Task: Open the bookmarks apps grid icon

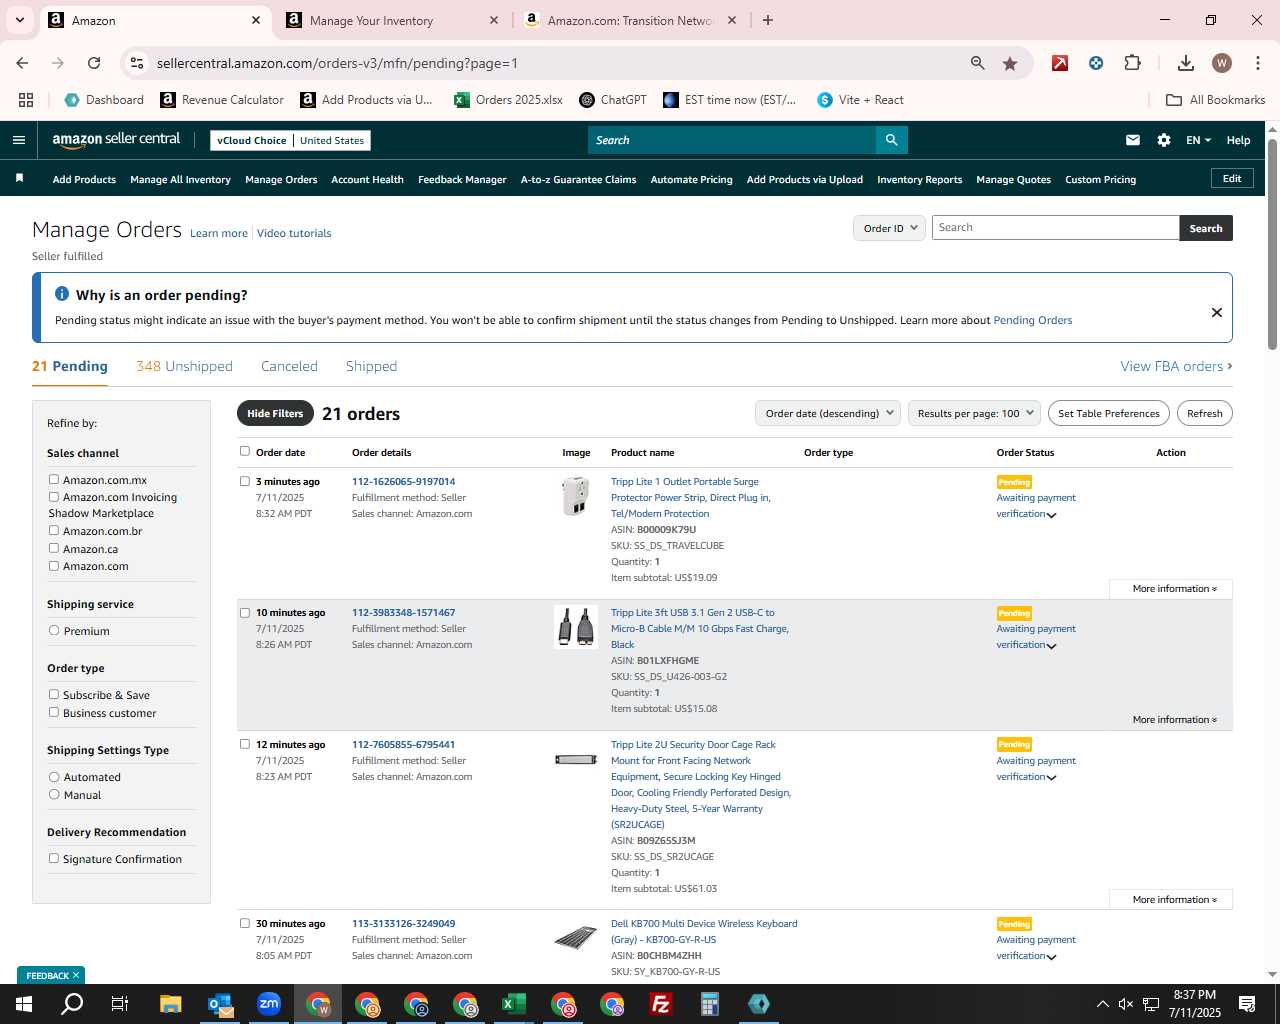Action: tap(26, 100)
